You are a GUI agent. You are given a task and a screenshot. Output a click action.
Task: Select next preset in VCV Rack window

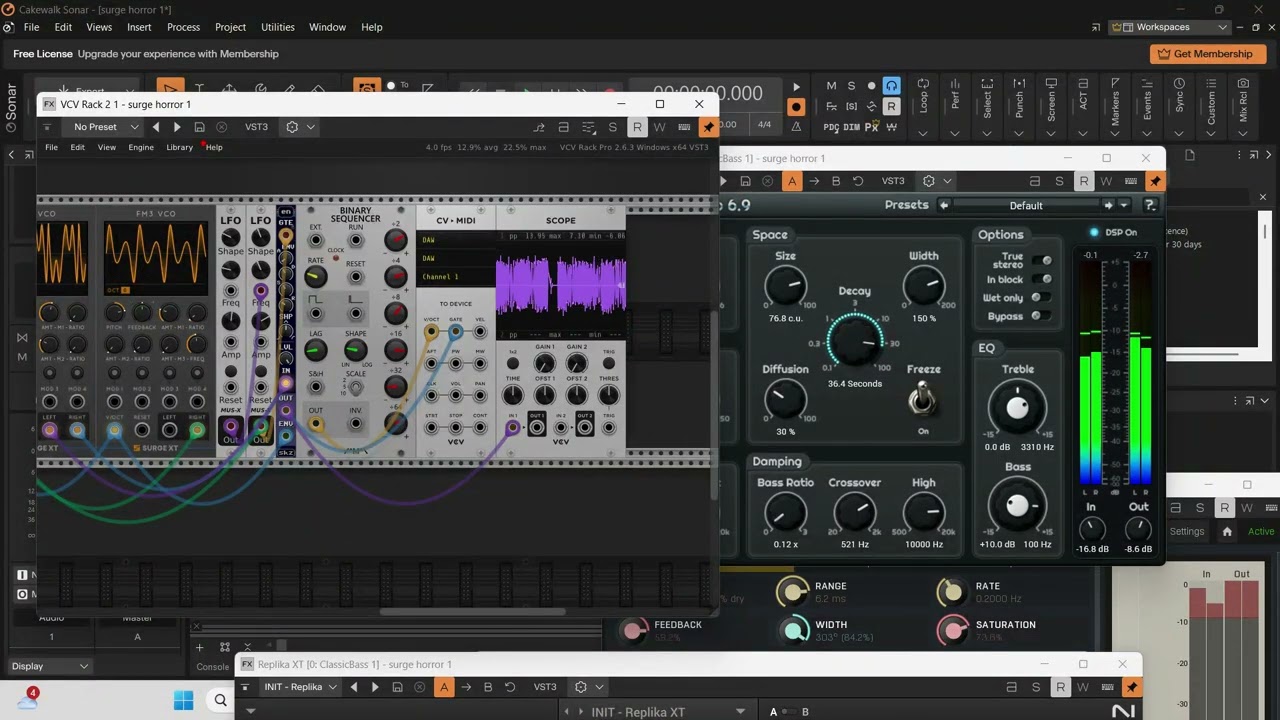point(177,127)
